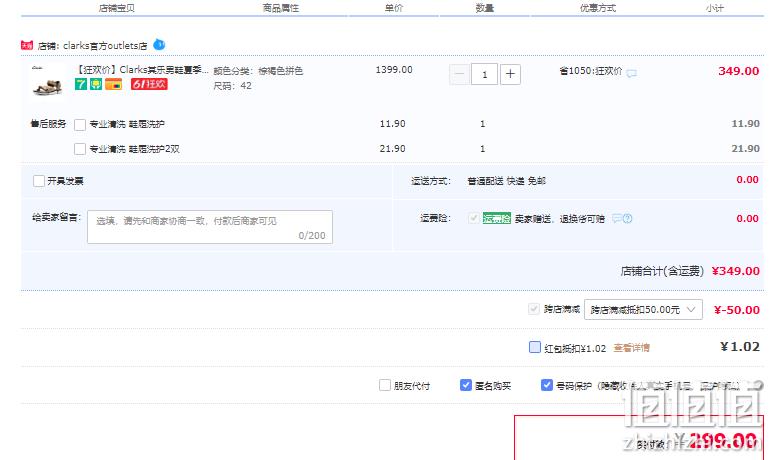
Task: Click the comment icon after 退换货可赔
Action: [616, 218]
